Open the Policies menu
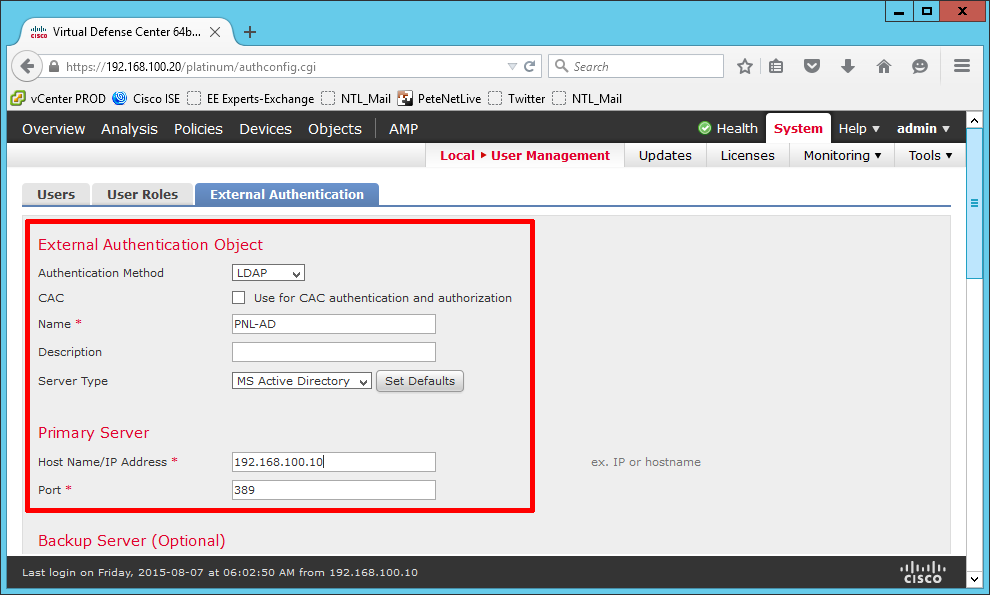 (x=198, y=129)
